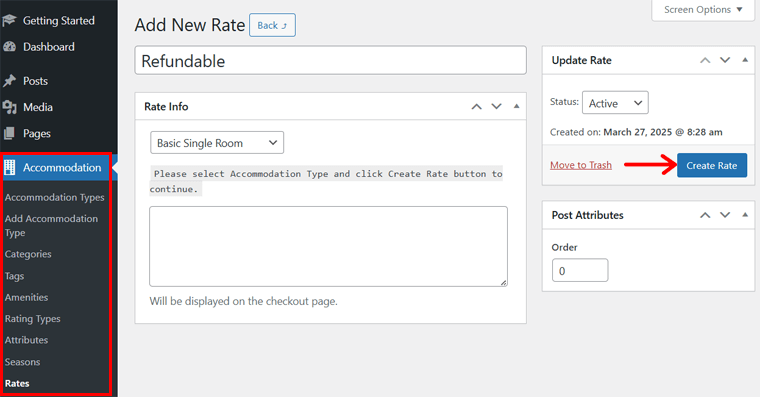Open Amenities submenu item
This screenshot has width=760, height=397.
(27, 297)
